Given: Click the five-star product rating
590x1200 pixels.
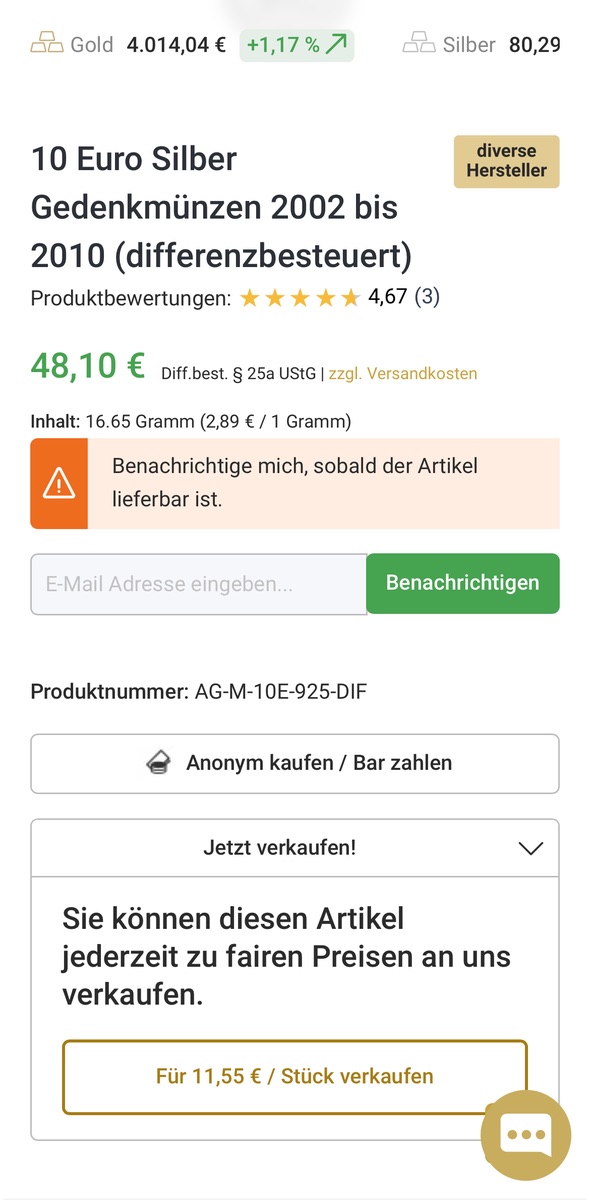Looking at the screenshot, I should (299, 298).
